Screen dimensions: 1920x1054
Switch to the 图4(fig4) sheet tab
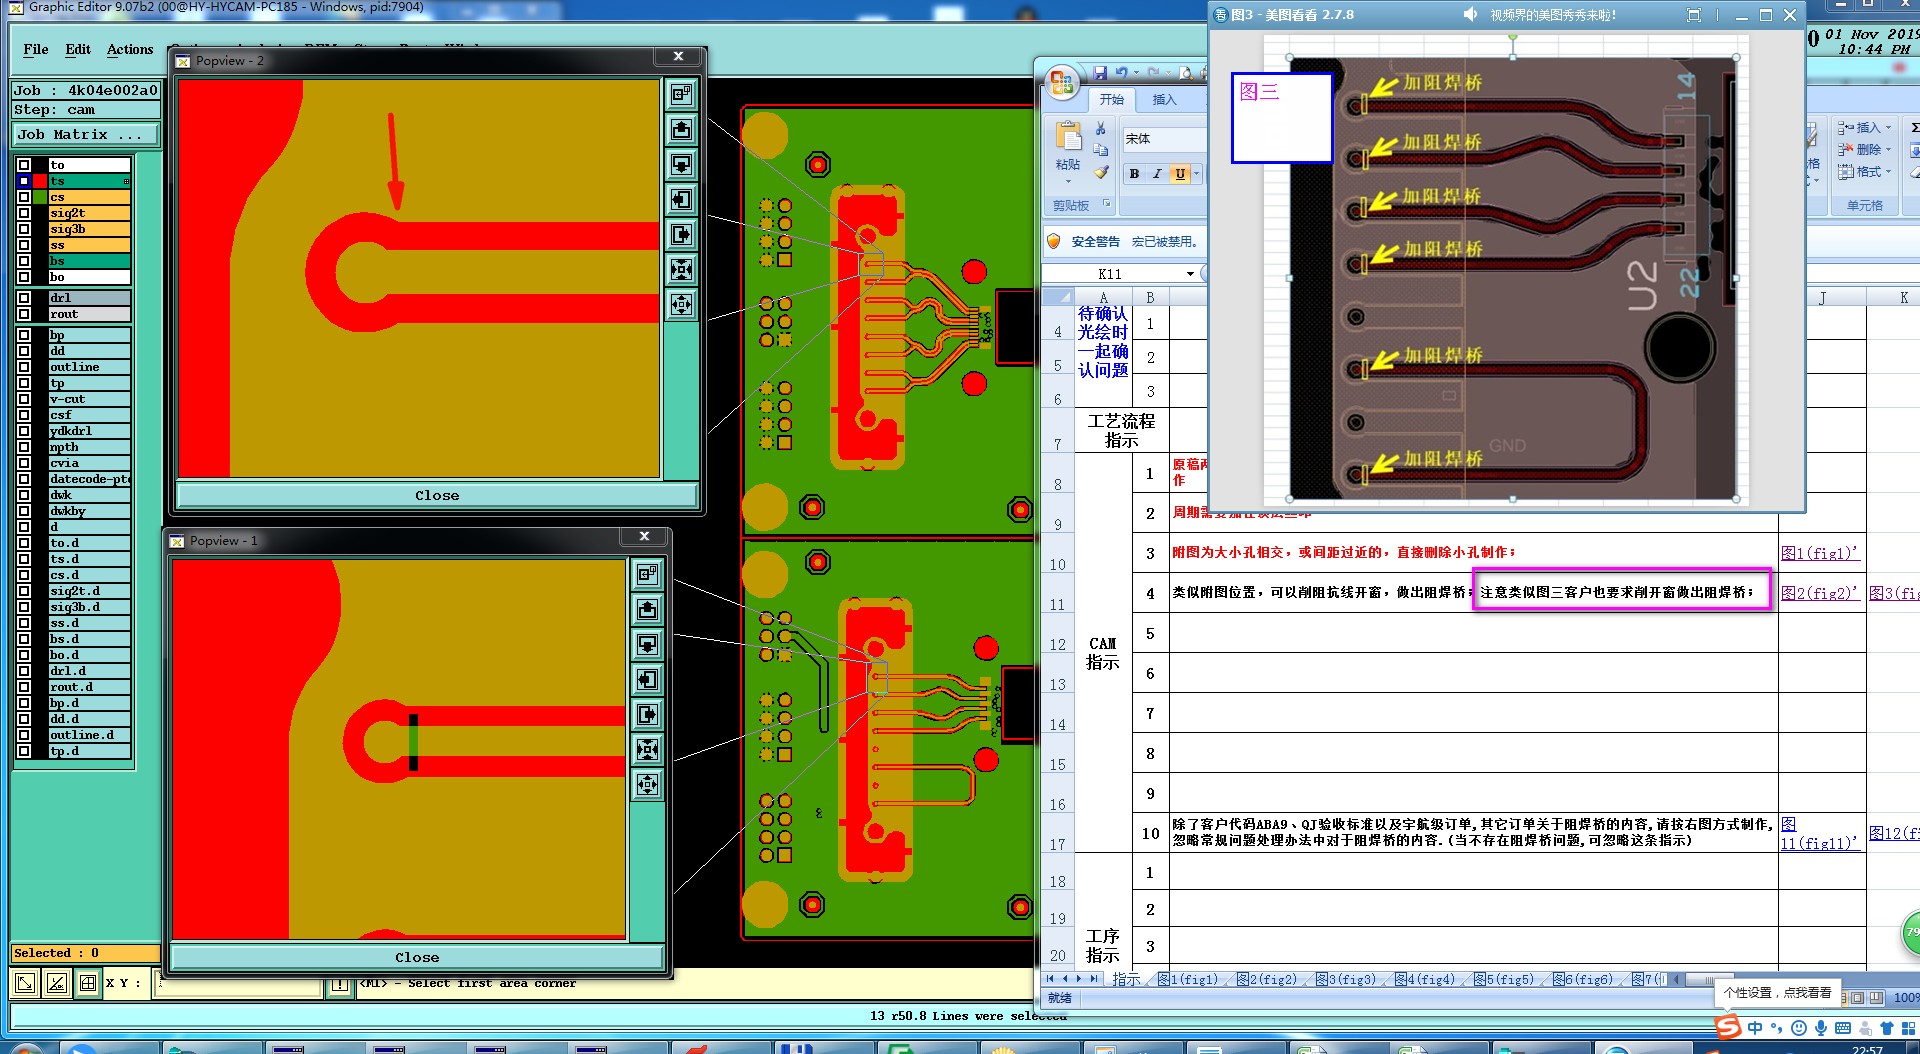click(1425, 979)
